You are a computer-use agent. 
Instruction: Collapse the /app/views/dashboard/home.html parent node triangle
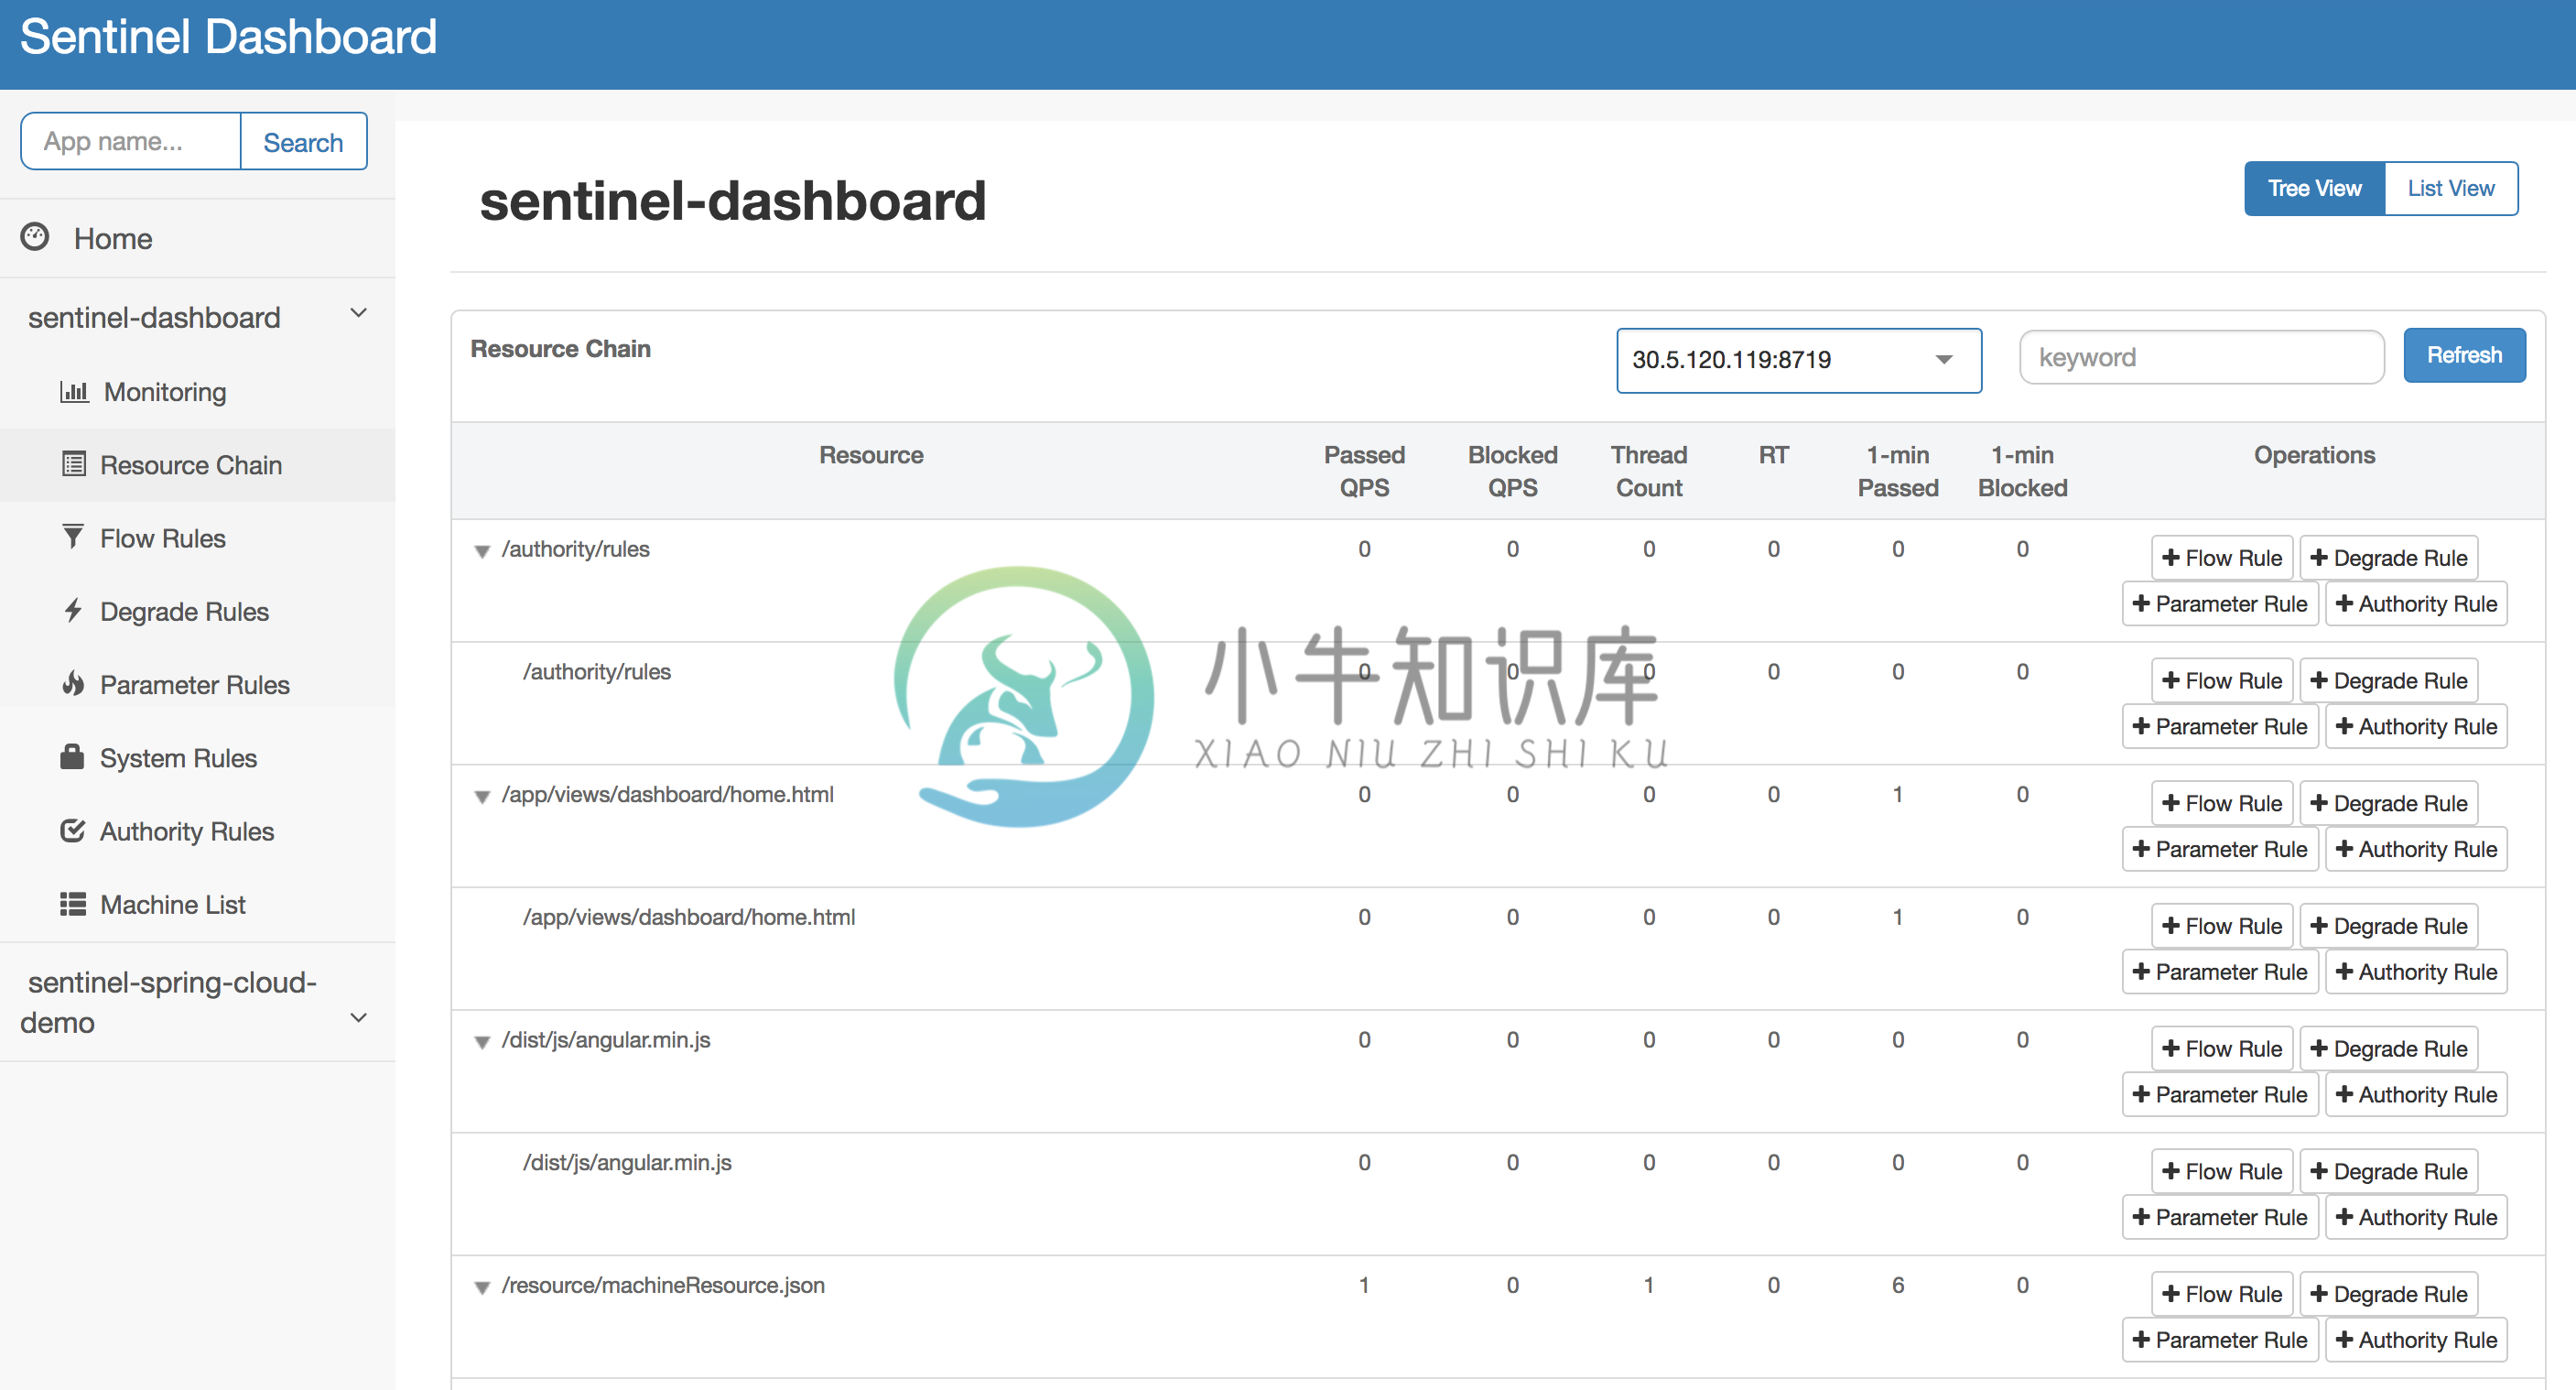482,796
